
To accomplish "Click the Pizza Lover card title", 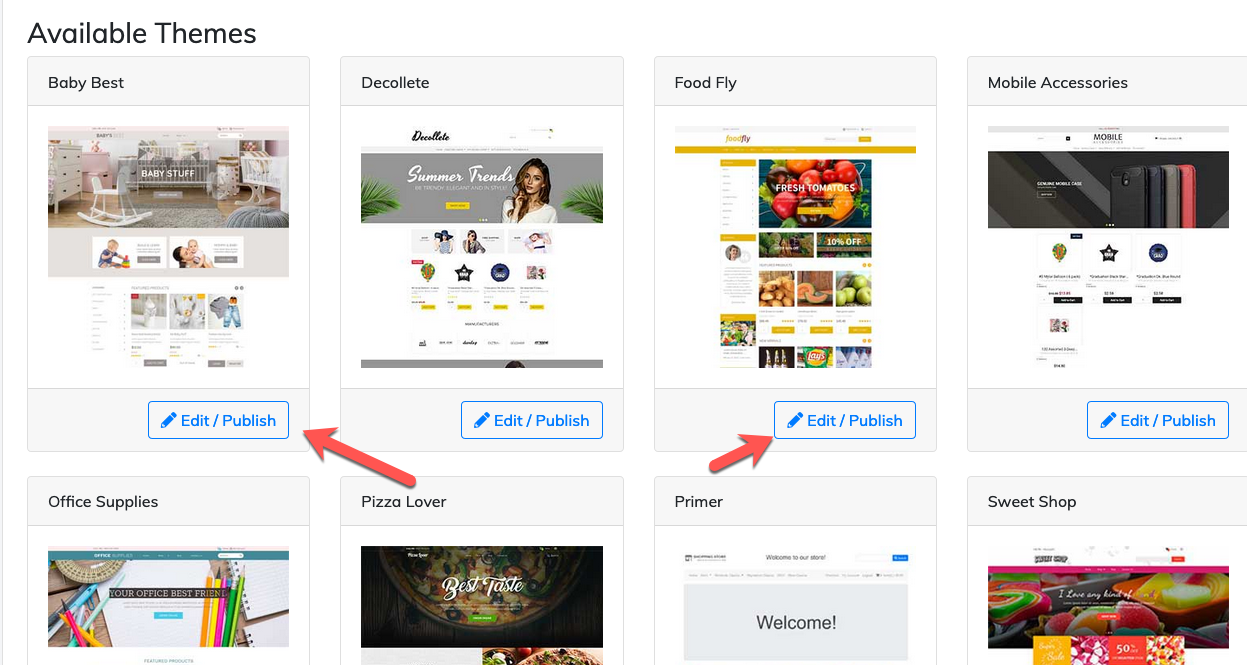I will coord(404,501).
